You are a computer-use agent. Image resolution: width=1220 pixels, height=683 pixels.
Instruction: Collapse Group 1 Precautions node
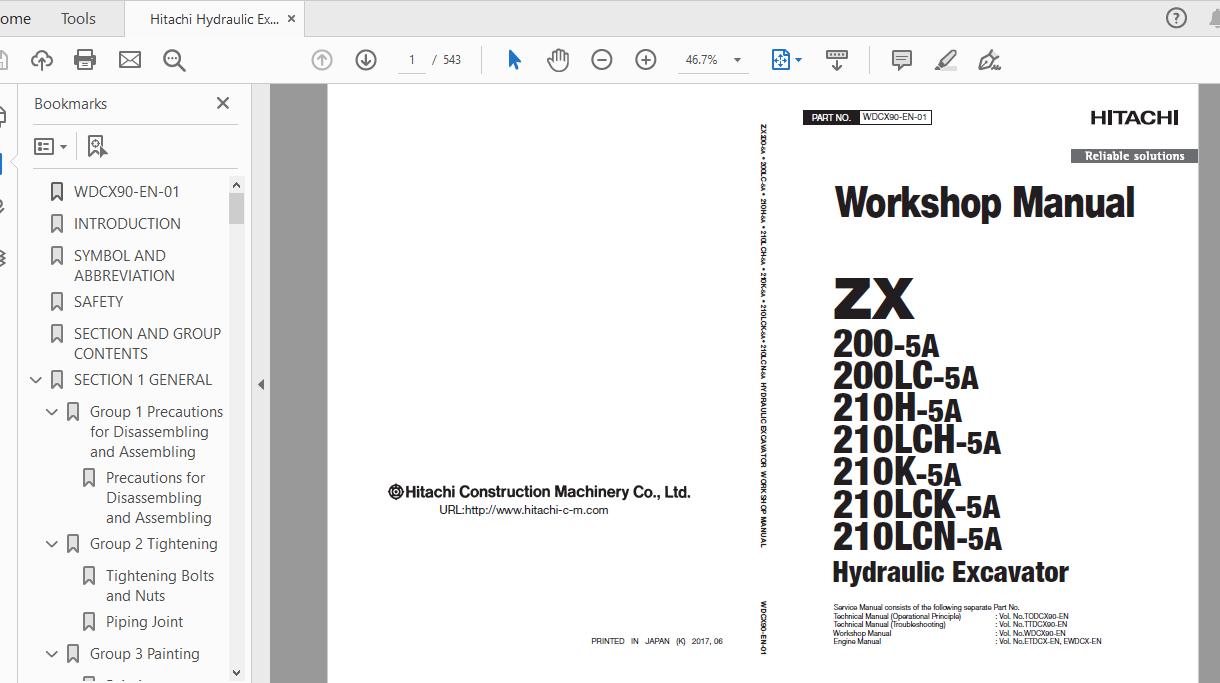(52, 412)
